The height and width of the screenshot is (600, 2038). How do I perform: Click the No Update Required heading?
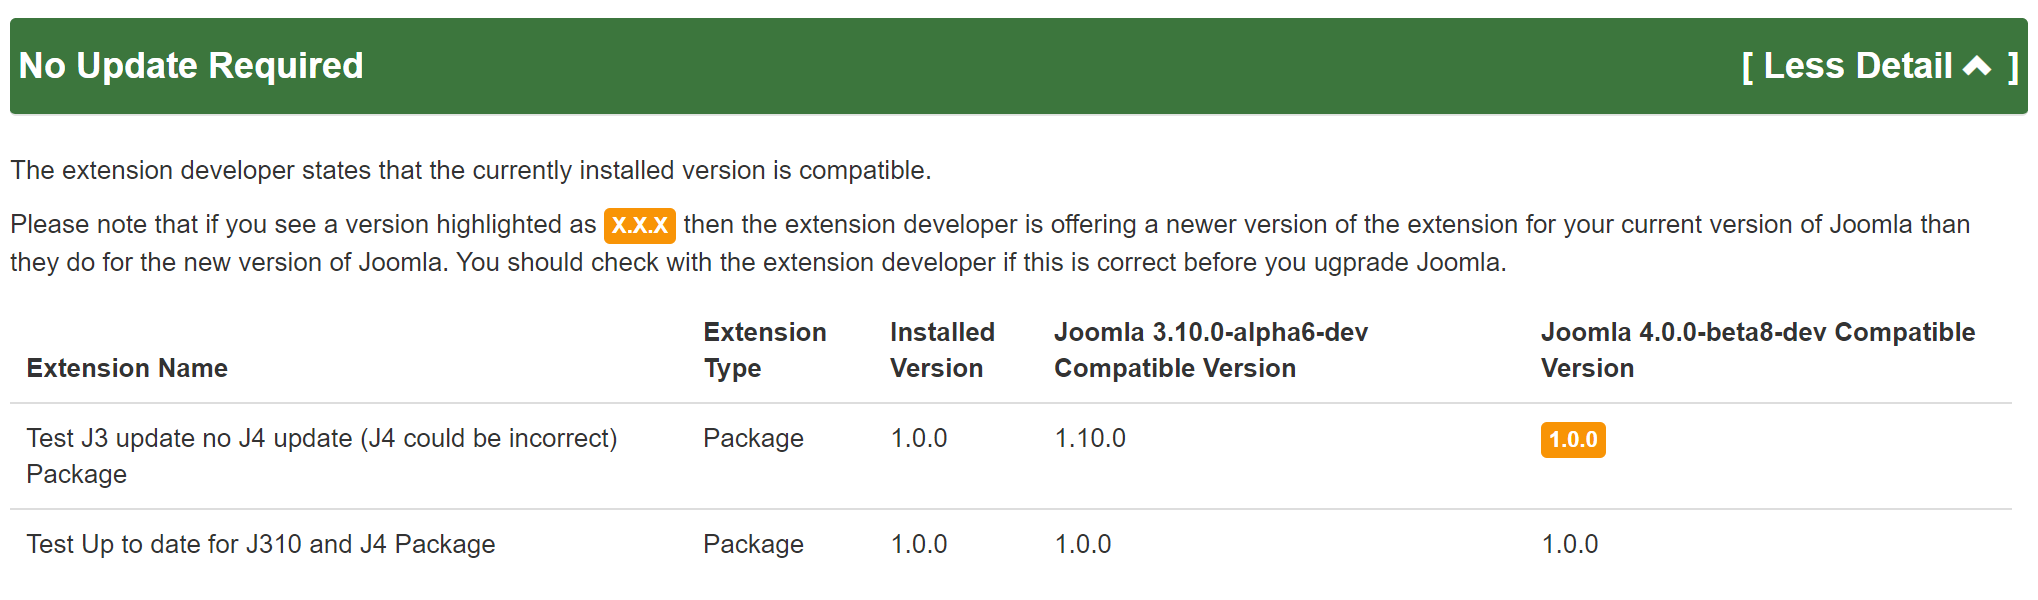click(x=191, y=66)
